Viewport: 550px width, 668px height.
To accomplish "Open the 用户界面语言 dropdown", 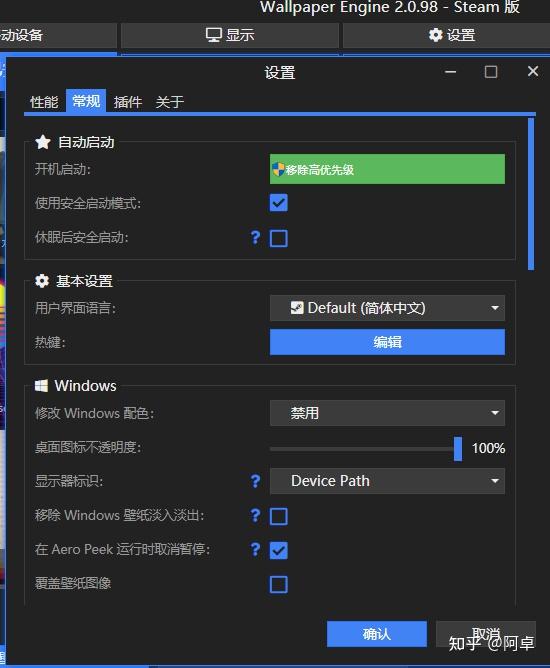I will click(387, 308).
